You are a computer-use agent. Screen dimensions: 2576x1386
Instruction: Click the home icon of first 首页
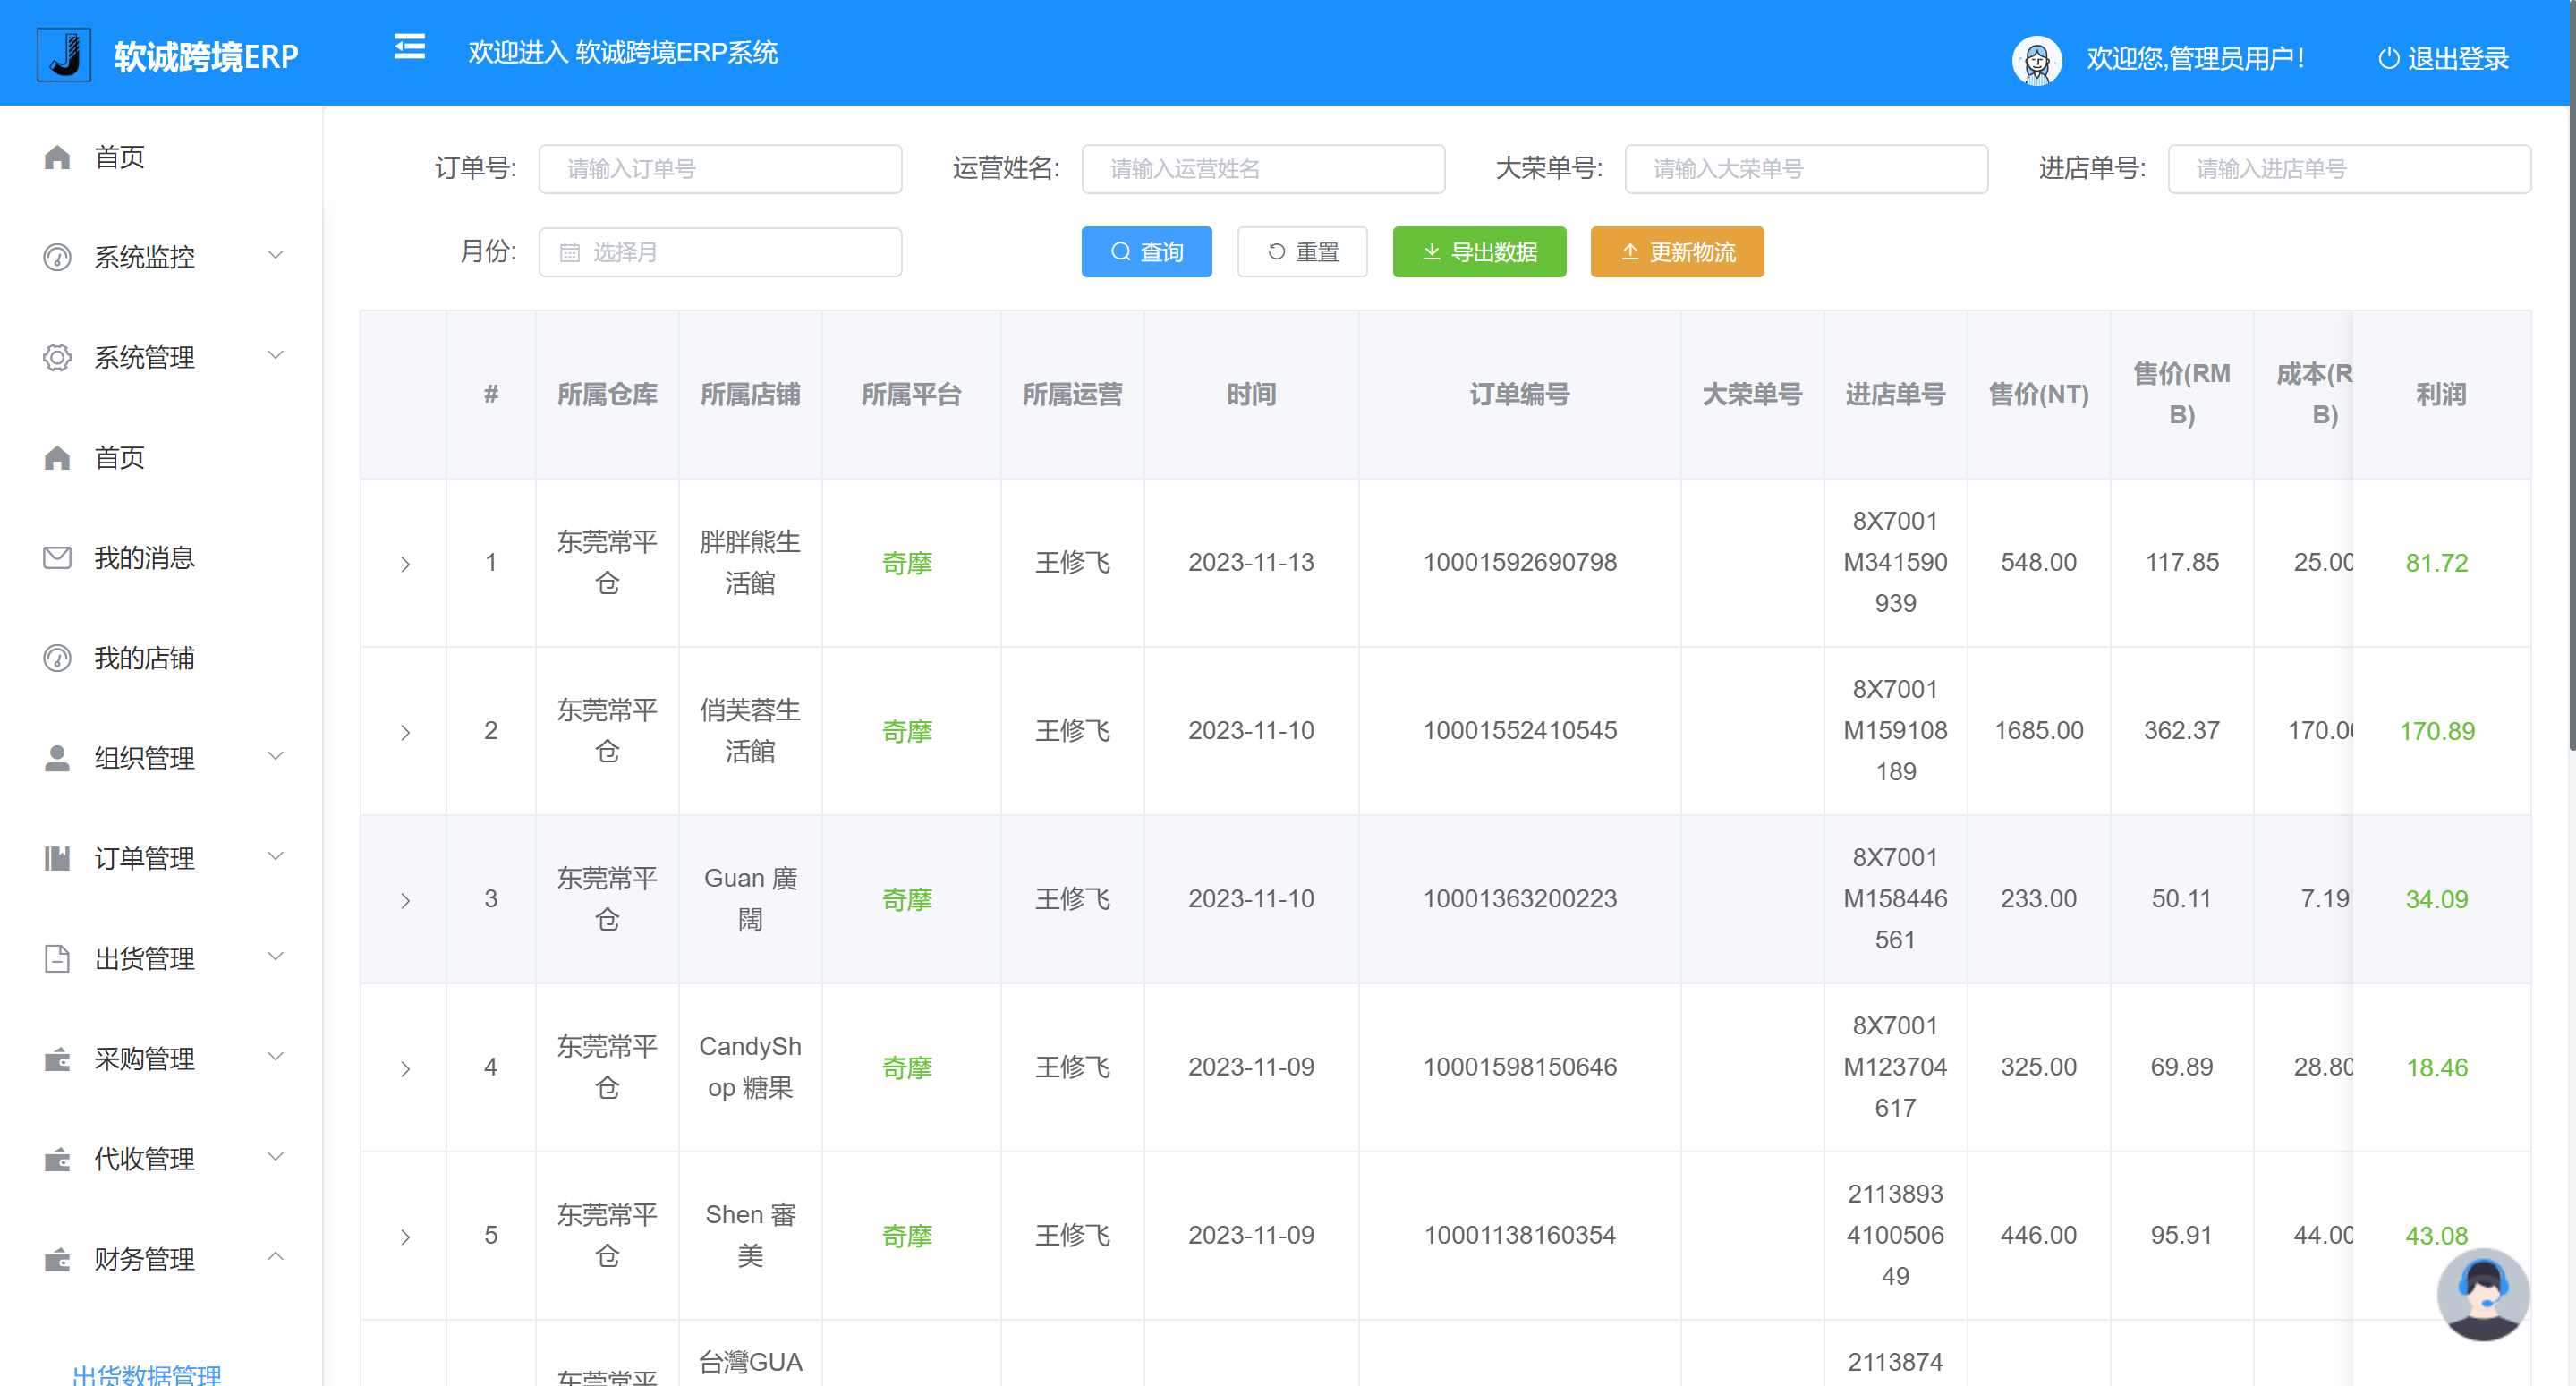(57, 157)
